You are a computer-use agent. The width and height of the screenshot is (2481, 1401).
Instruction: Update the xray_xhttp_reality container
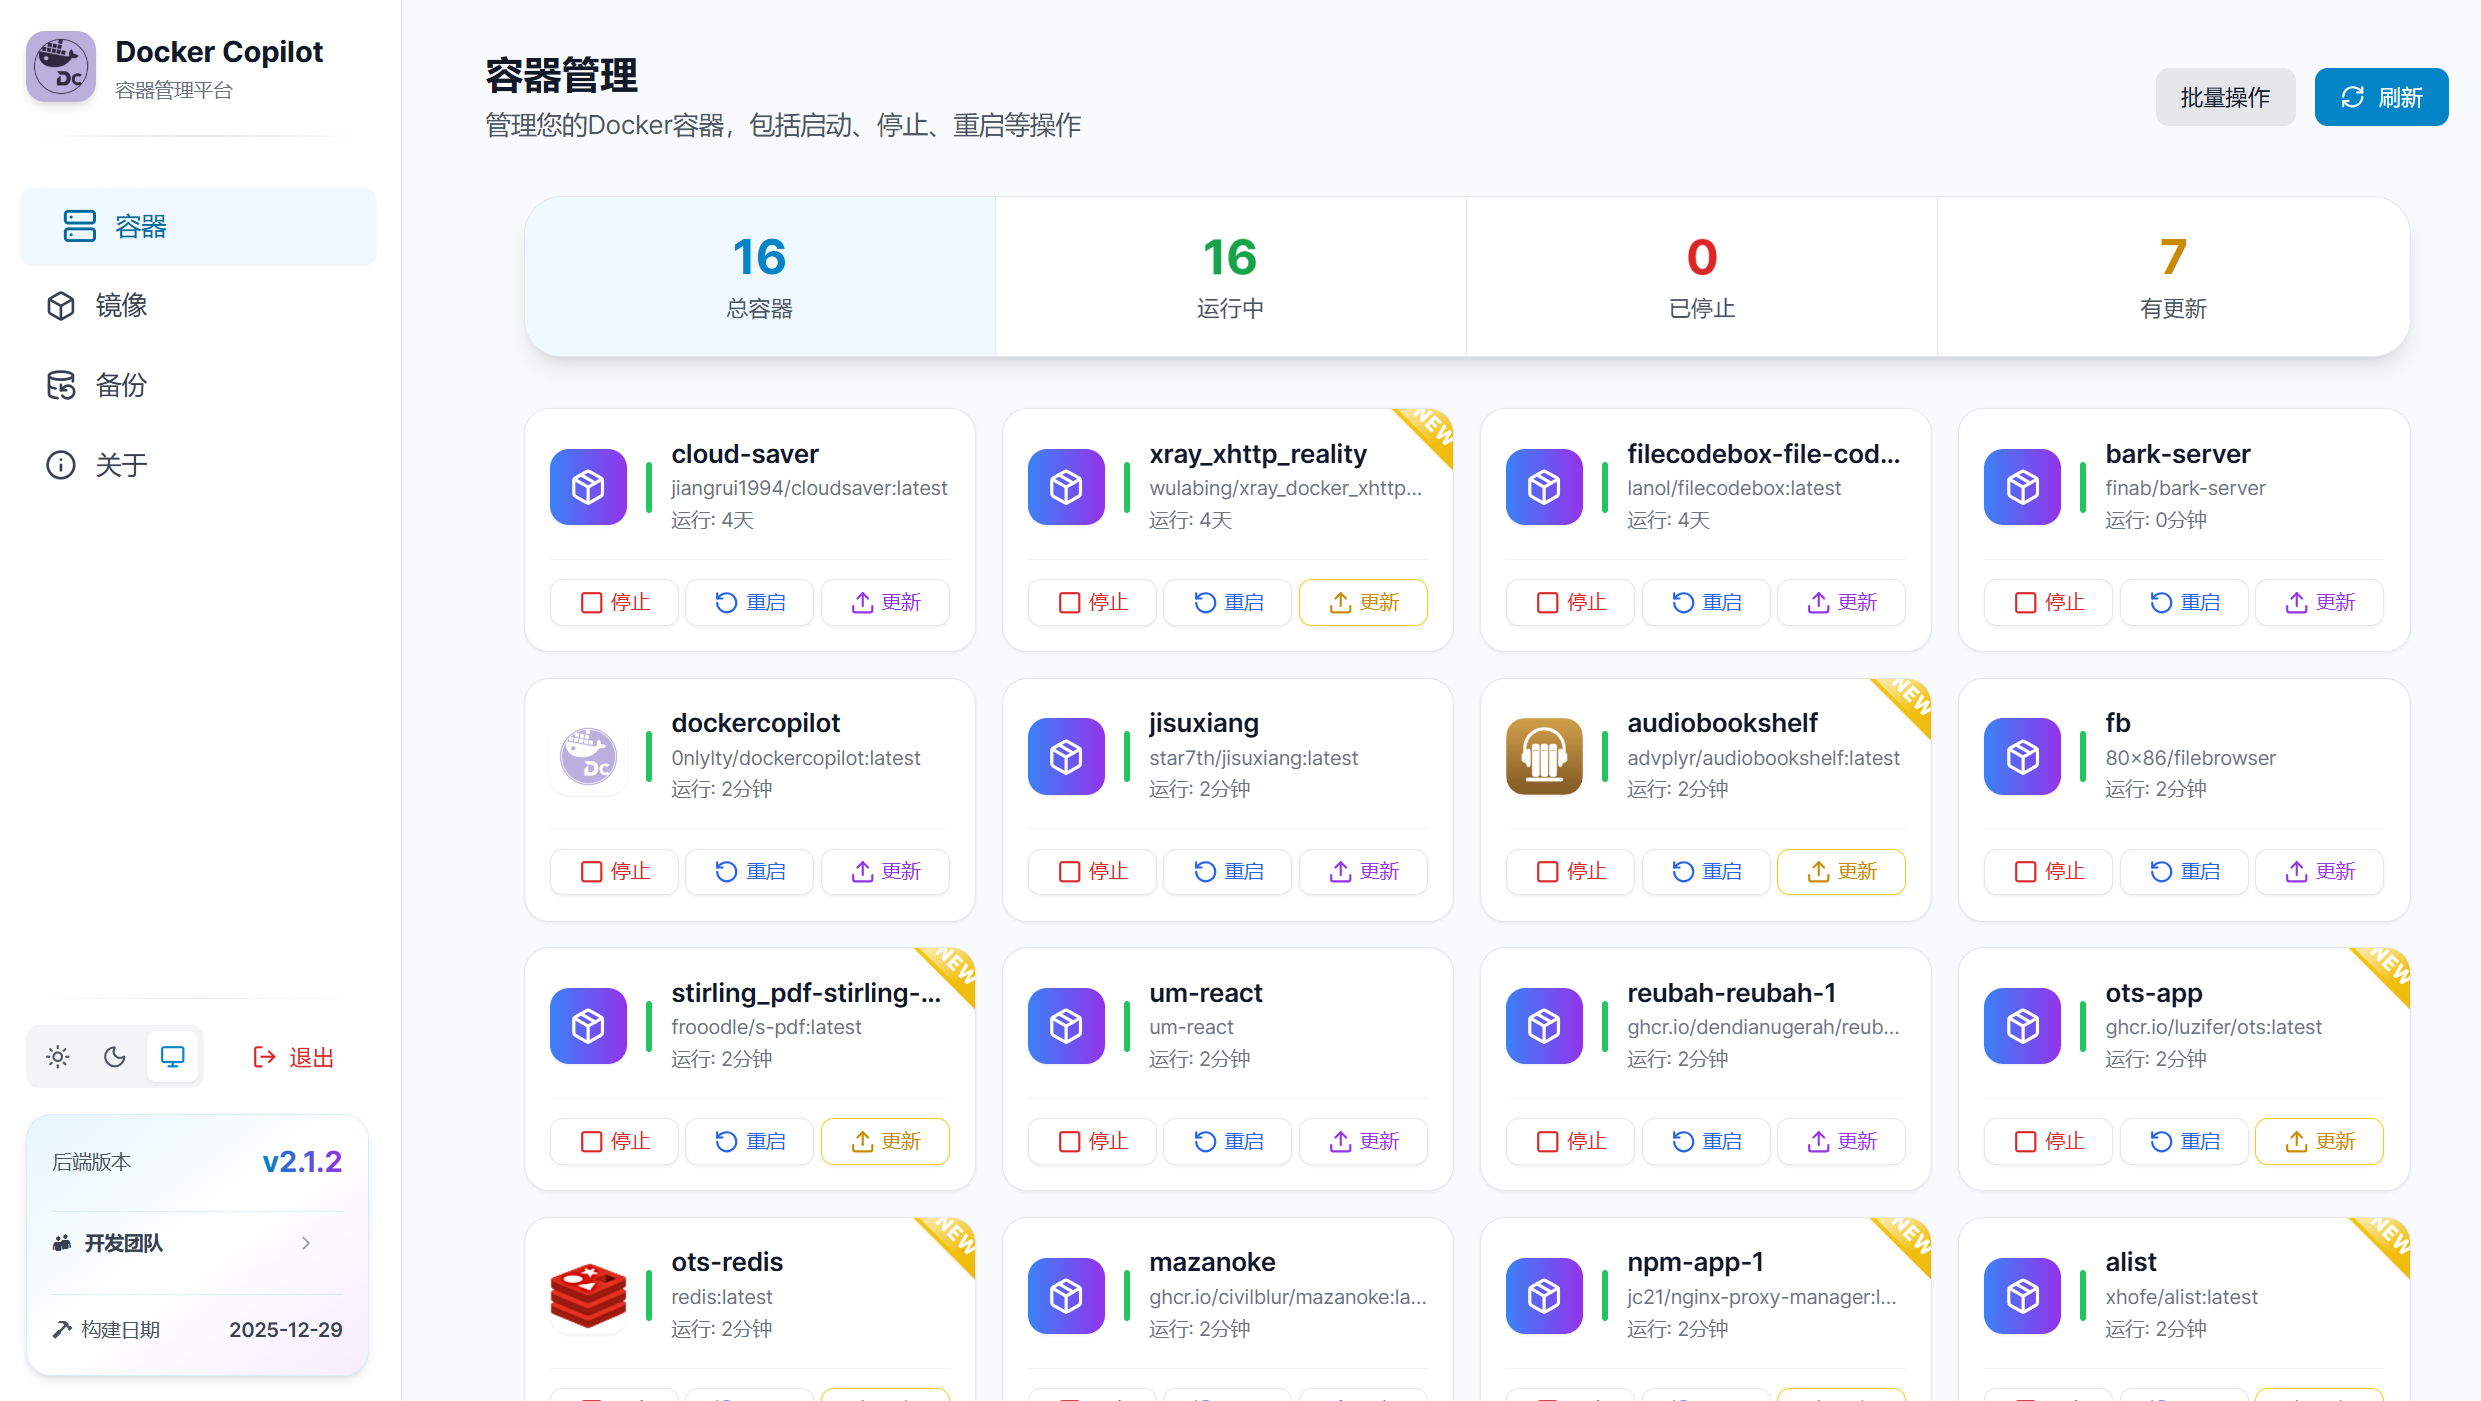(x=1363, y=602)
